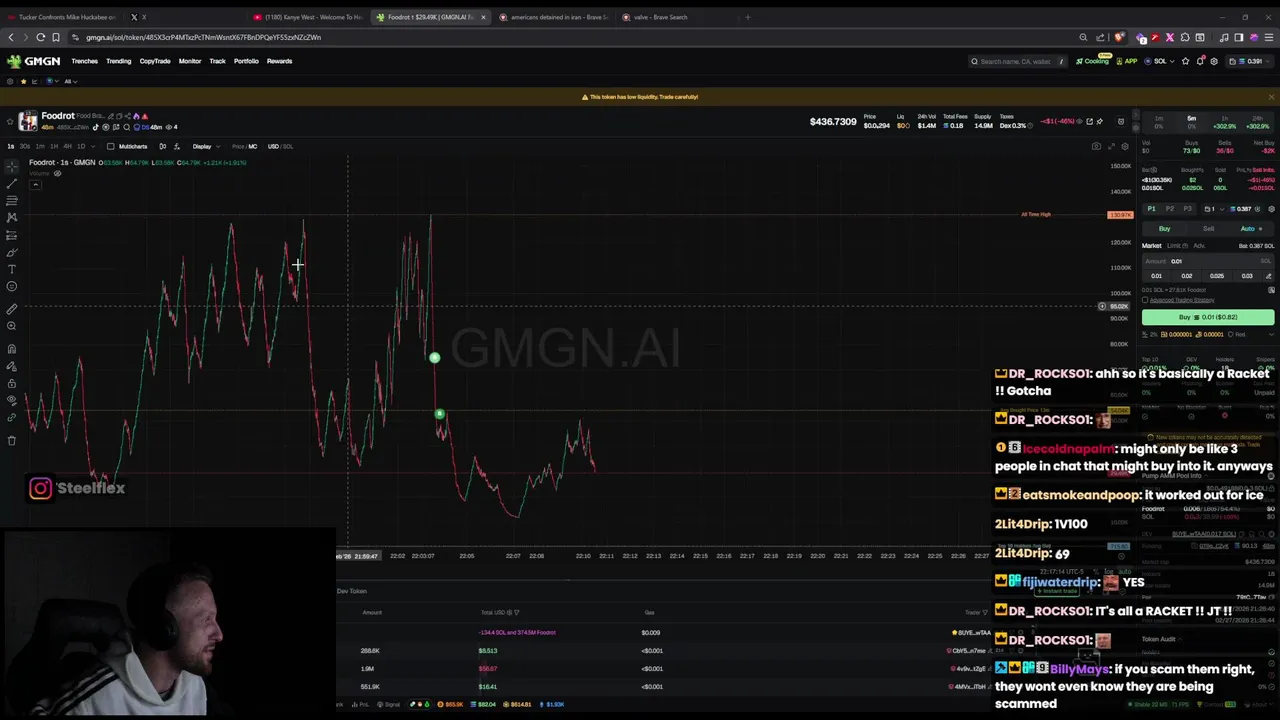This screenshot has height=720, width=1280.
Task: Open header settings gear
Action: tap(1214, 61)
